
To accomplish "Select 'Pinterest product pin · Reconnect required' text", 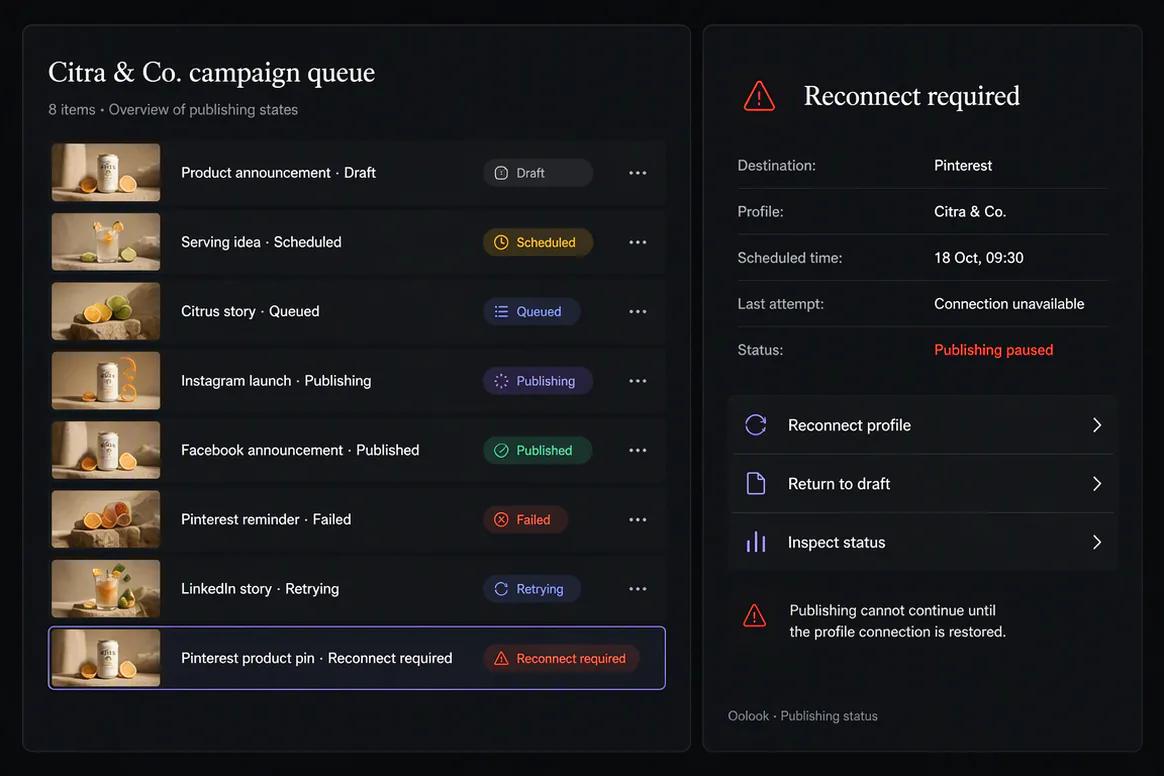I will tap(316, 659).
